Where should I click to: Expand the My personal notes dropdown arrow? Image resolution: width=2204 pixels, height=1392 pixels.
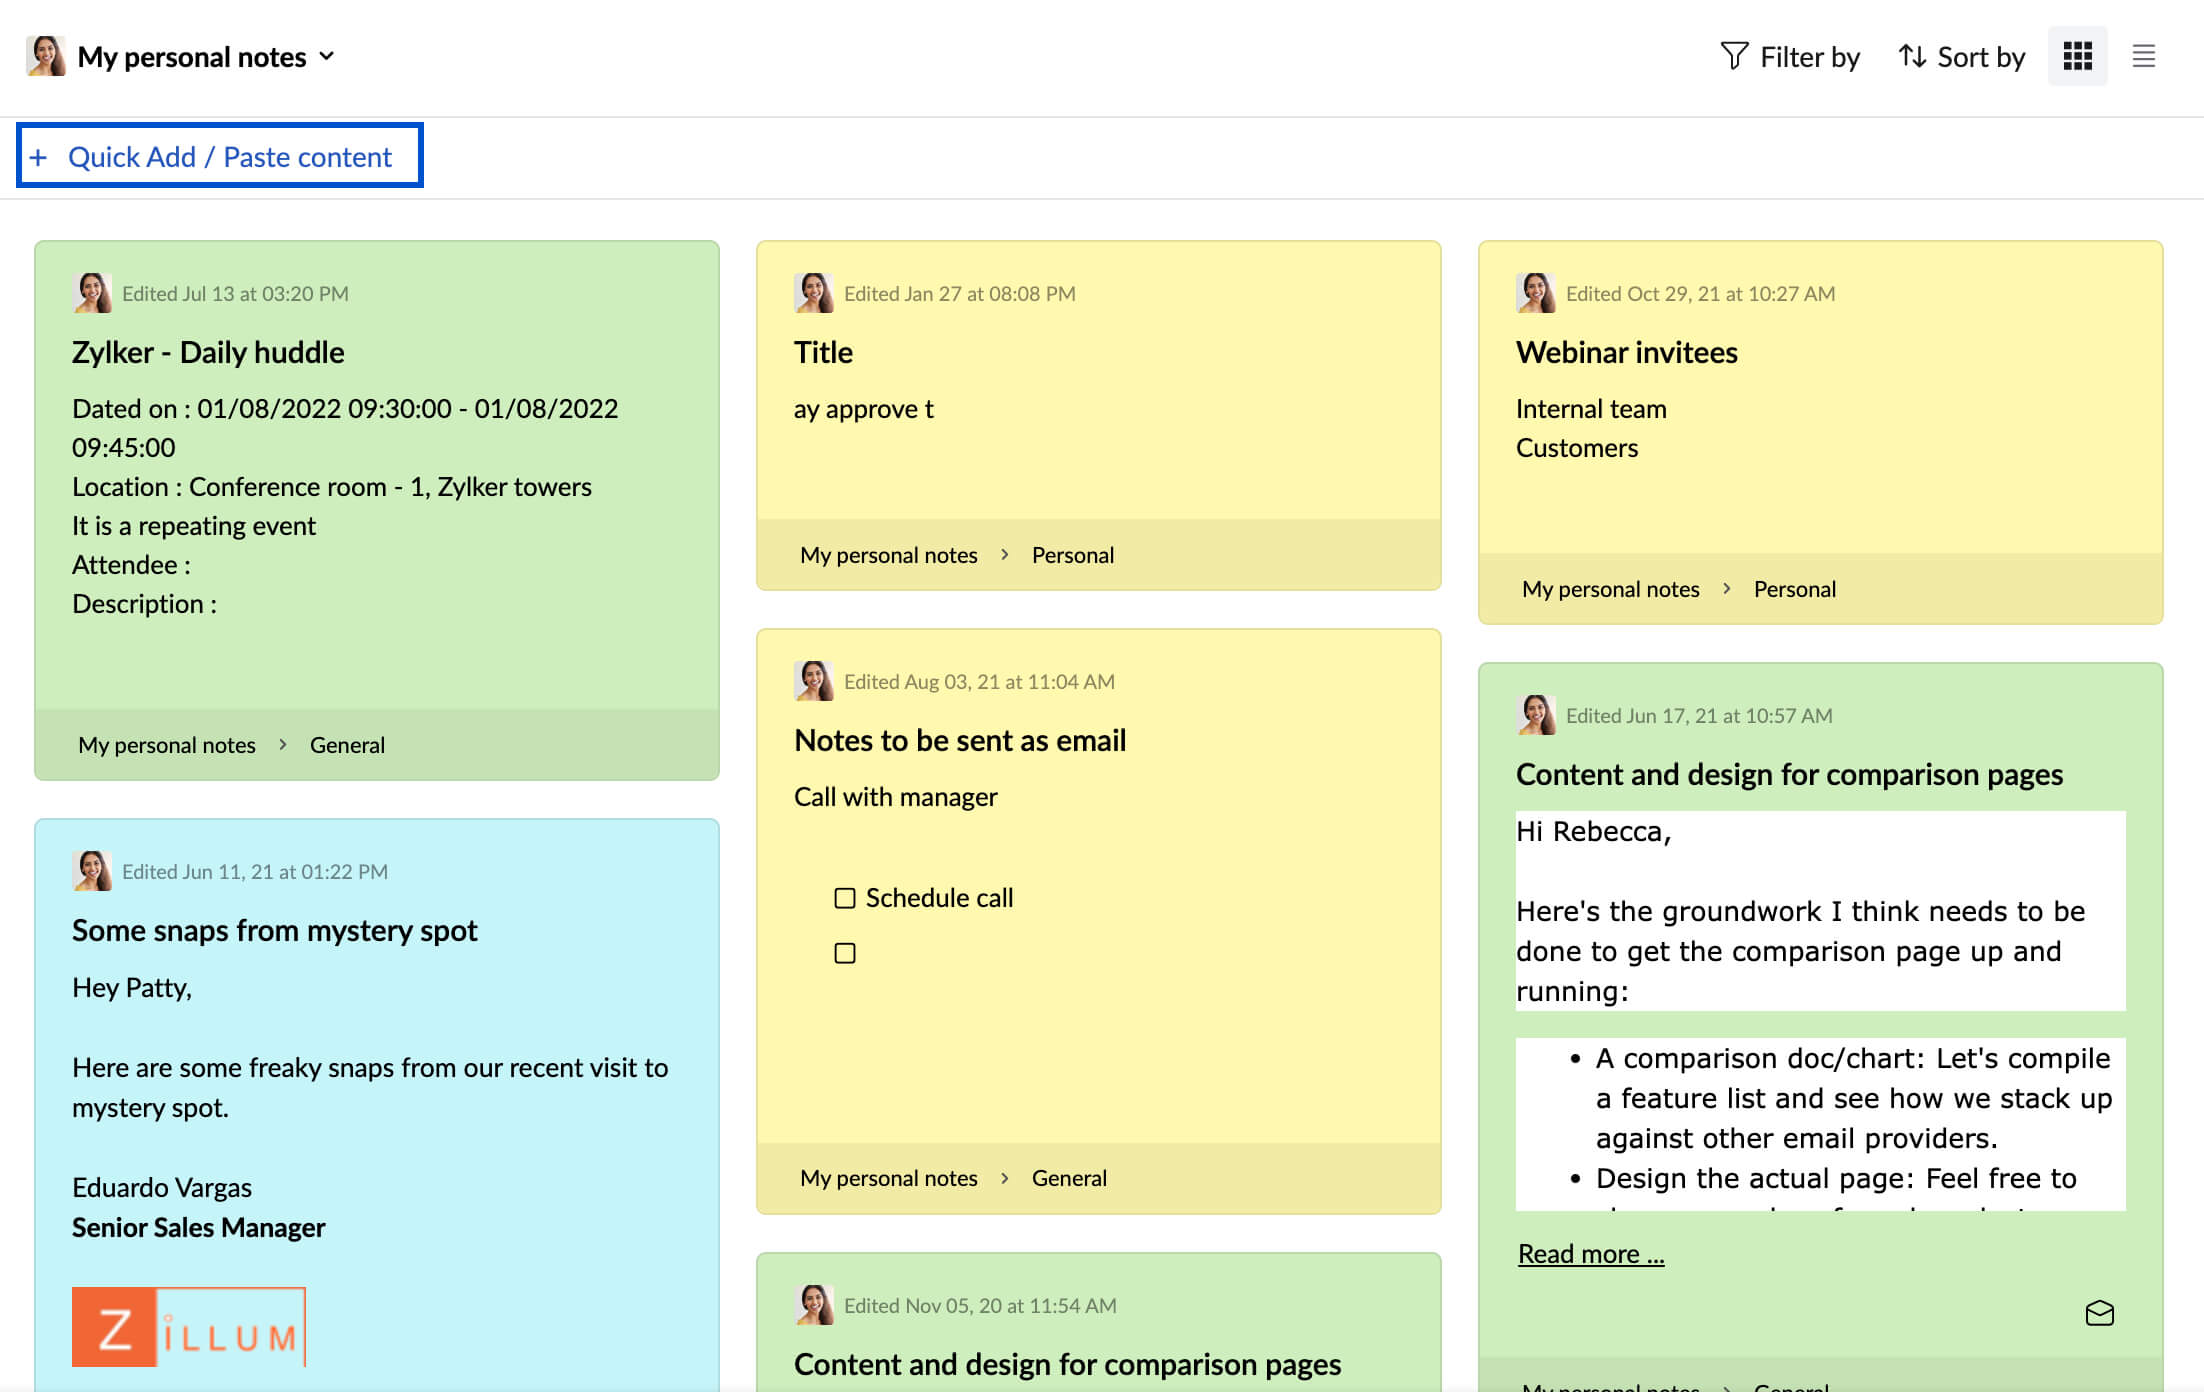click(327, 56)
